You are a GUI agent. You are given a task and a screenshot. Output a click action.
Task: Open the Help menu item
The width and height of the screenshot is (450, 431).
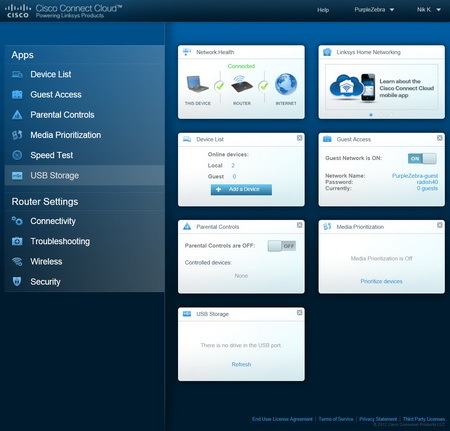coord(323,10)
